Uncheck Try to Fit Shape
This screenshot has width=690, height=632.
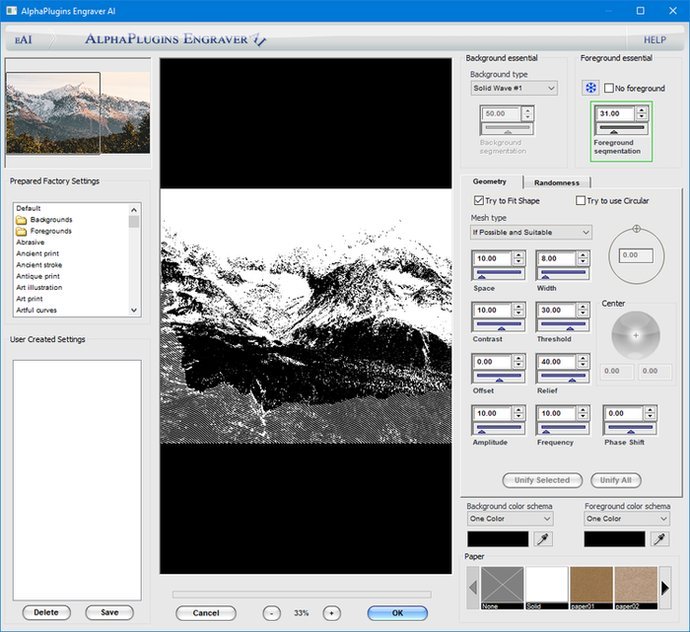click(x=478, y=201)
